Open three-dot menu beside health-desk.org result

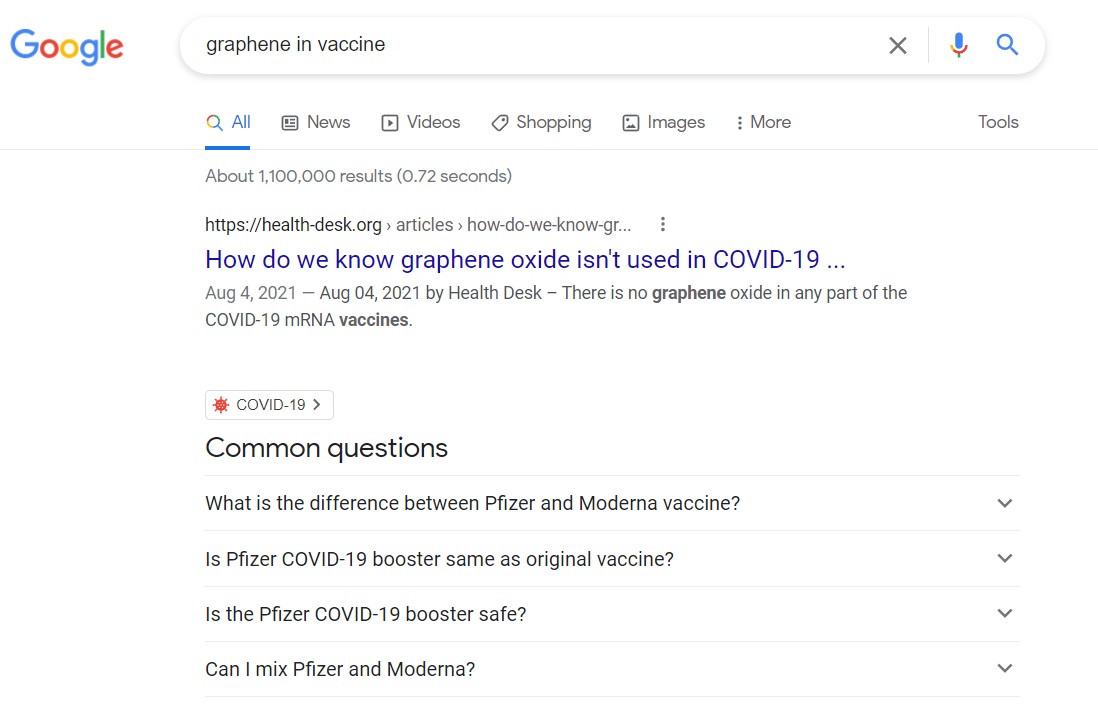662,225
